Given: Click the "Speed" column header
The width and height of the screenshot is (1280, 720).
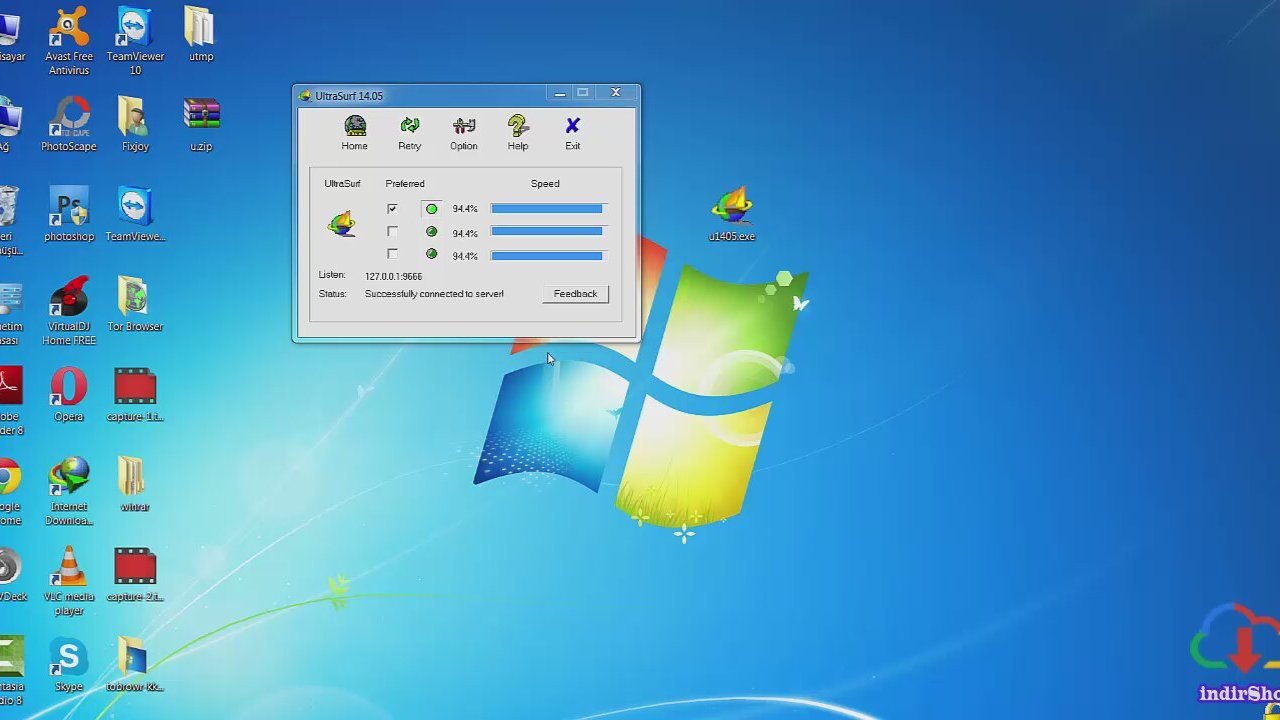Looking at the screenshot, I should coord(545,184).
